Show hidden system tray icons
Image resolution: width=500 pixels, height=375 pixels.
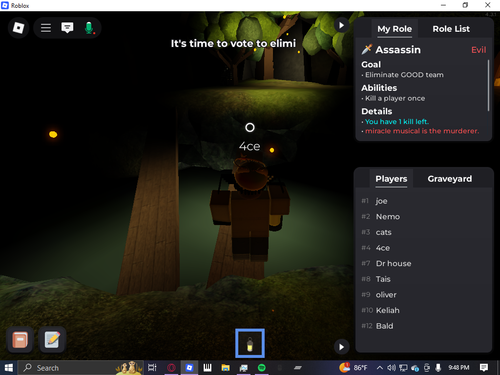379,368
